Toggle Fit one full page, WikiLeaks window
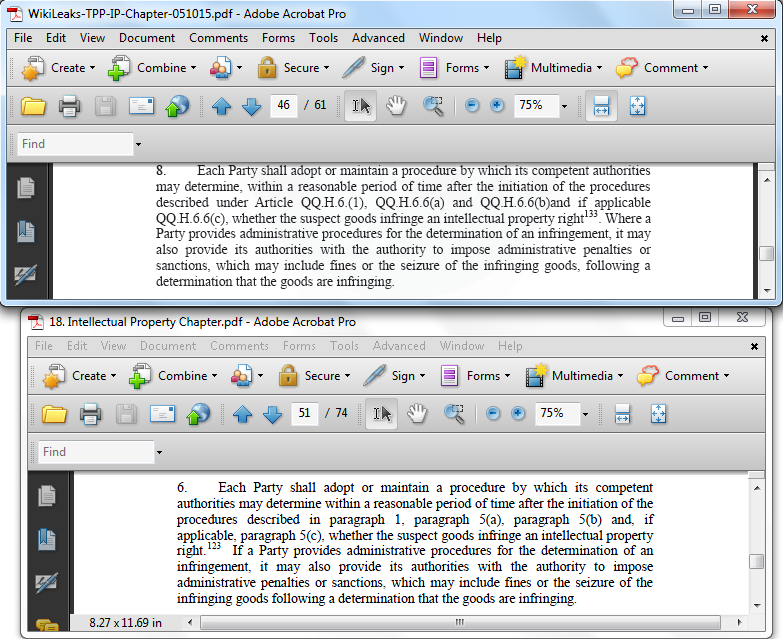This screenshot has height=639, width=783. (x=637, y=106)
